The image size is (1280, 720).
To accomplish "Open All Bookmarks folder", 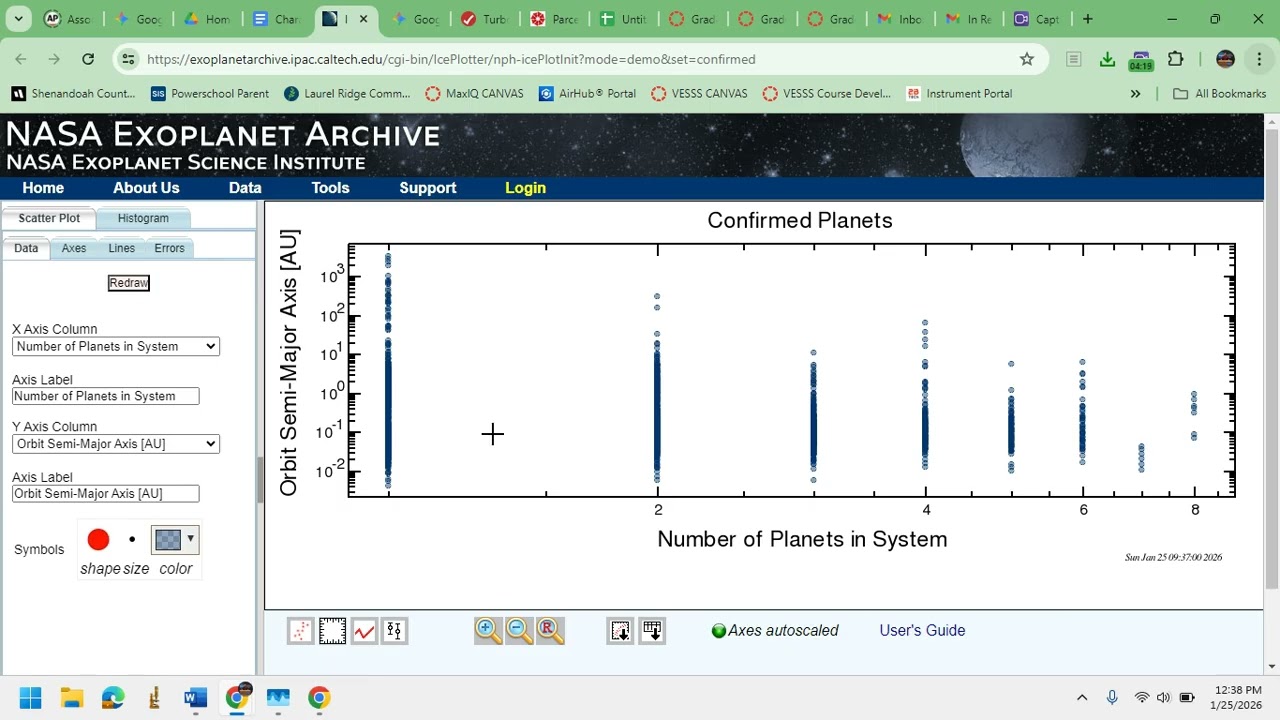I will [x=1219, y=93].
